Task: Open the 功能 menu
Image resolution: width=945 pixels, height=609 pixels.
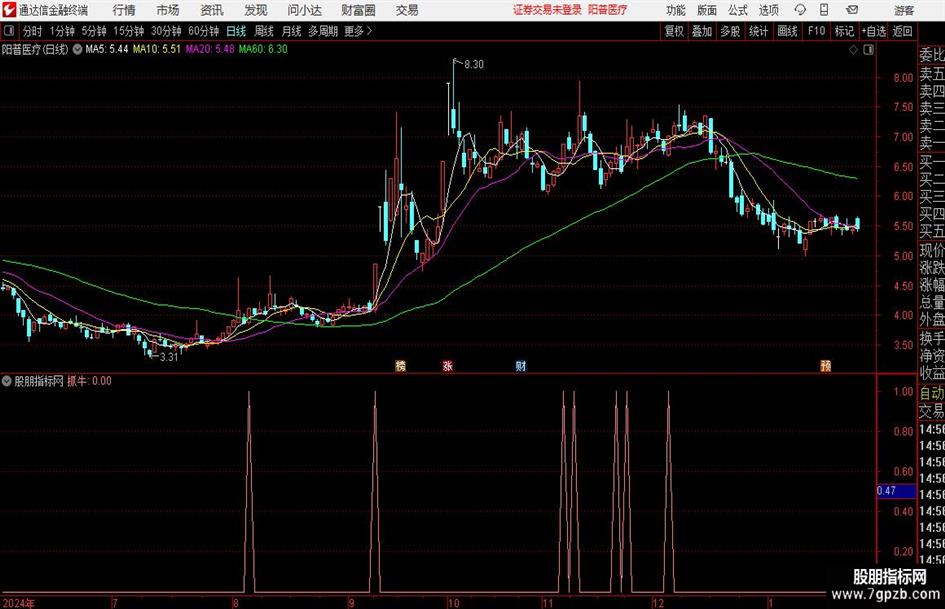Action: tap(676, 10)
